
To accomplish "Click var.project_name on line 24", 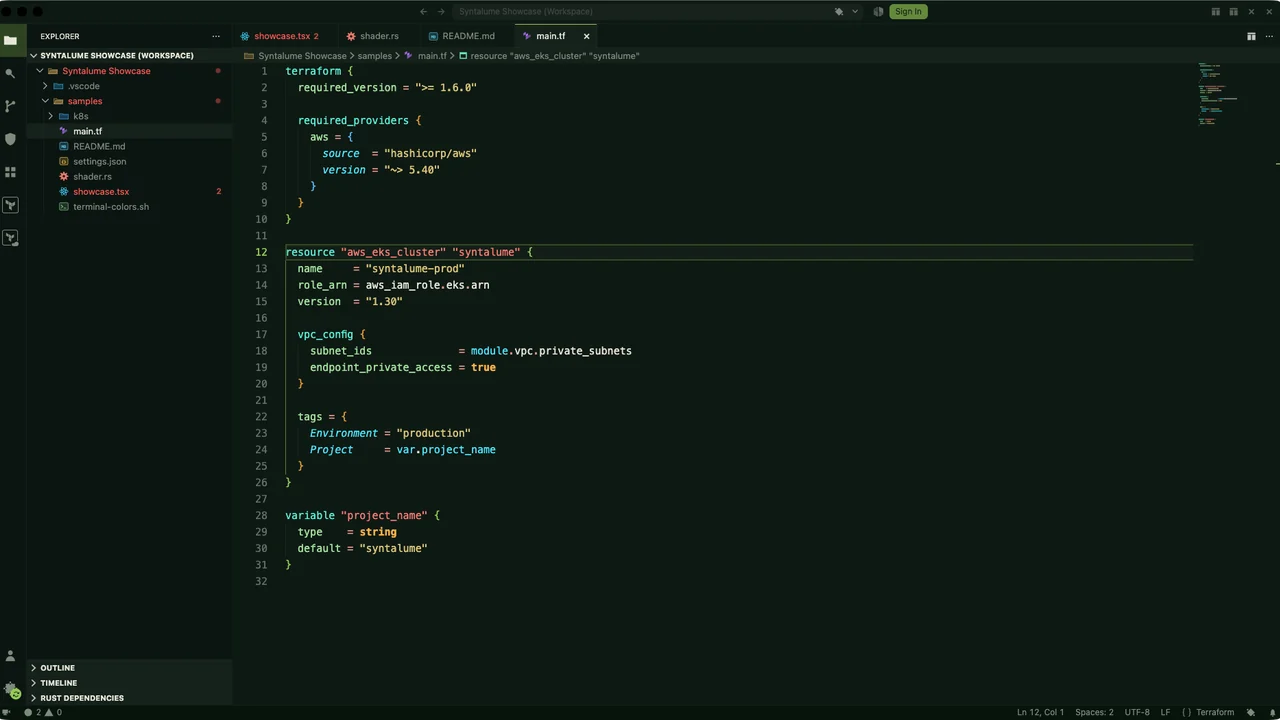I will (x=446, y=449).
